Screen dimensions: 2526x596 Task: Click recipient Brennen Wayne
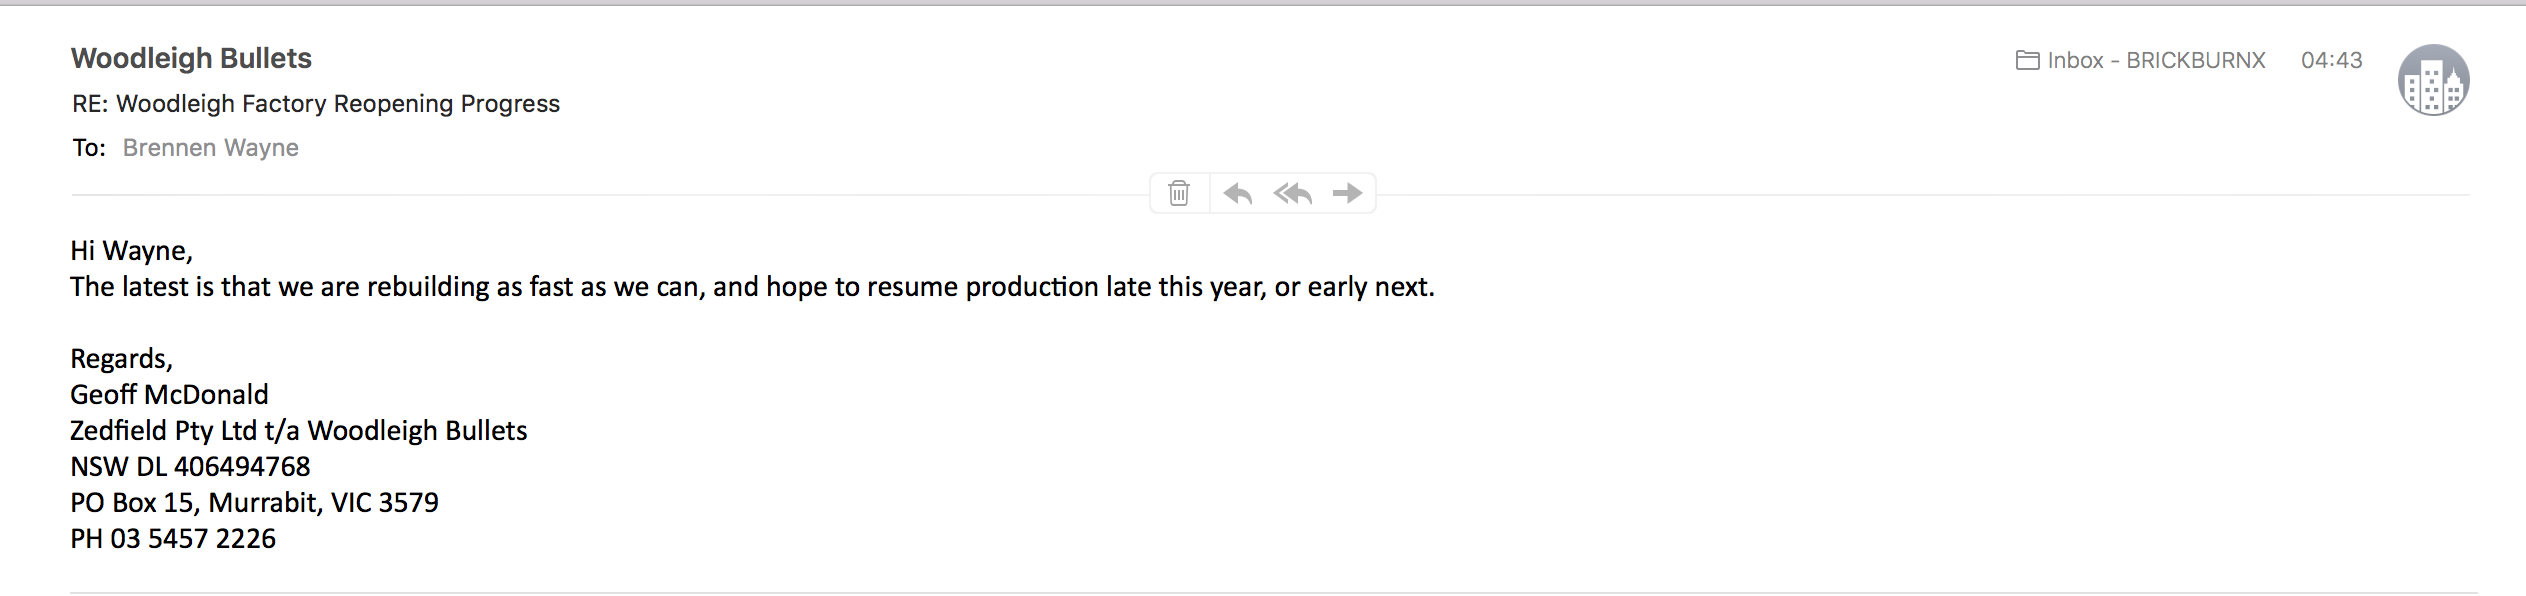pyautogui.click(x=211, y=148)
